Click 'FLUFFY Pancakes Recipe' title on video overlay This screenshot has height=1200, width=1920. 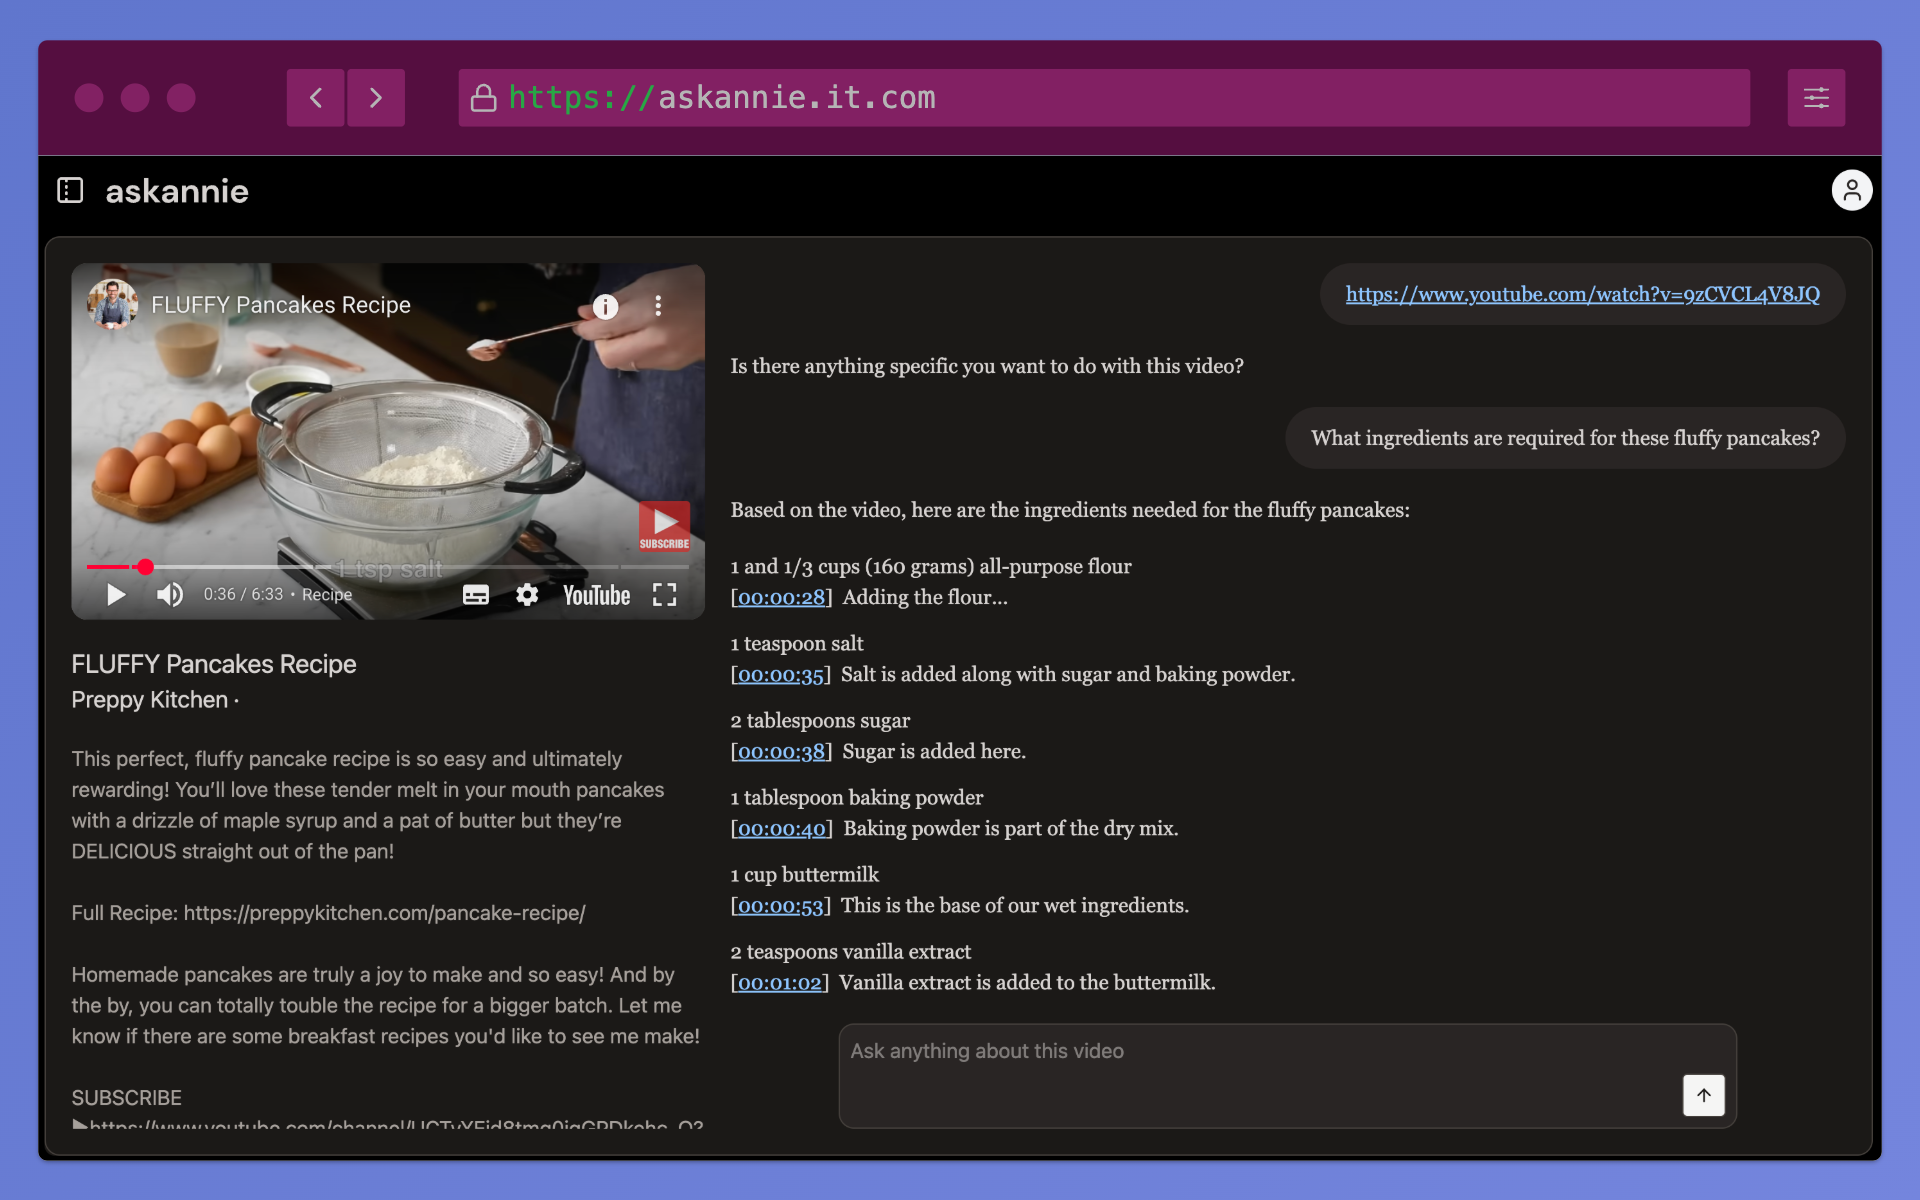[281, 305]
